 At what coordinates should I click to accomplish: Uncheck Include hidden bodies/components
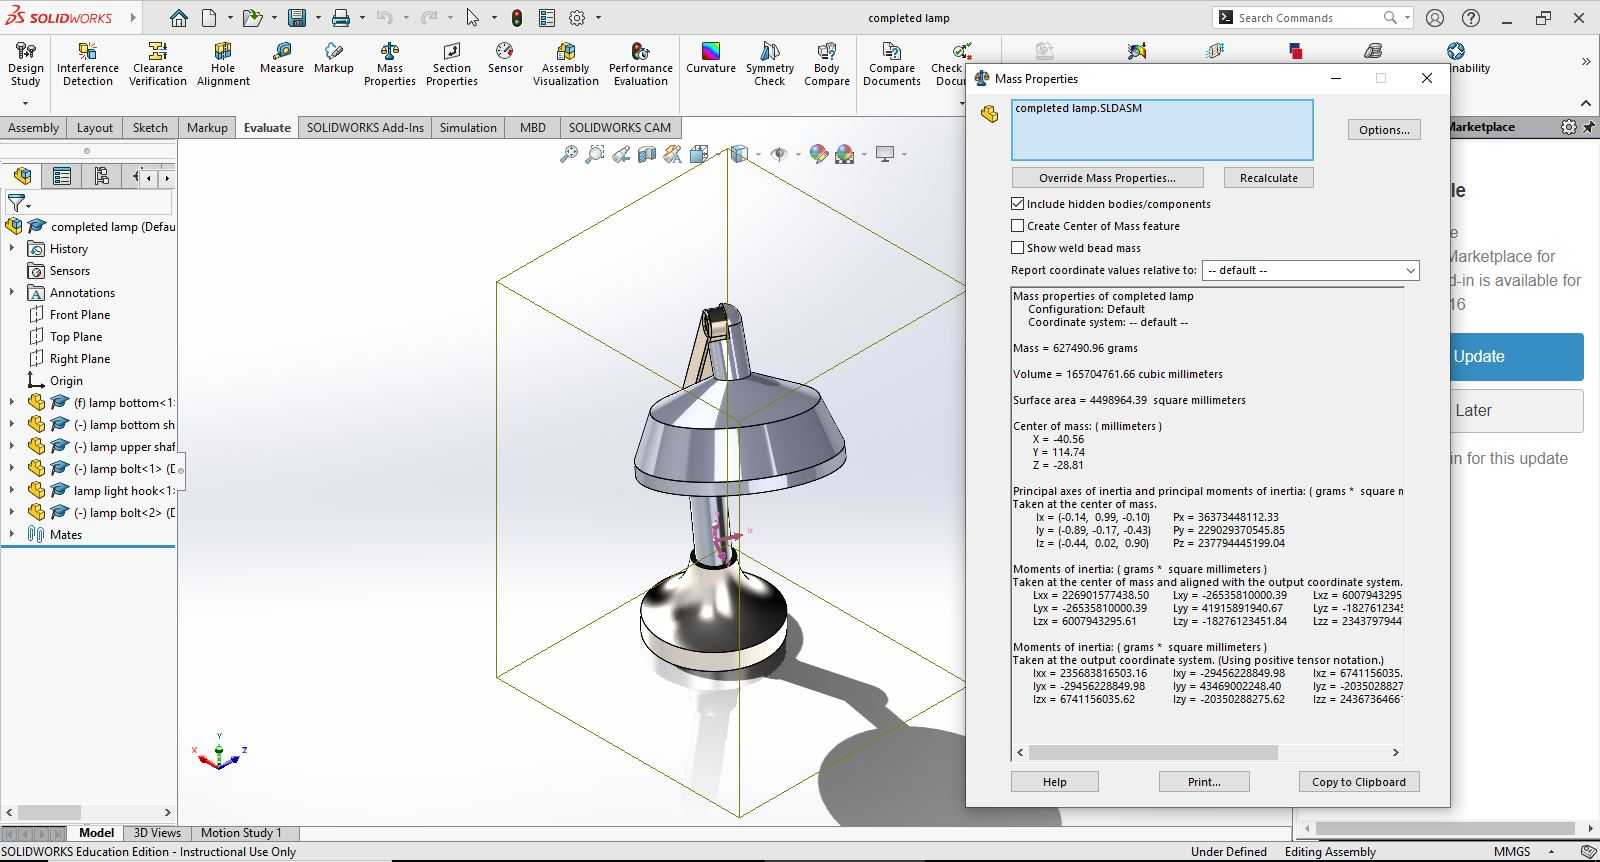coord(1018,204)
